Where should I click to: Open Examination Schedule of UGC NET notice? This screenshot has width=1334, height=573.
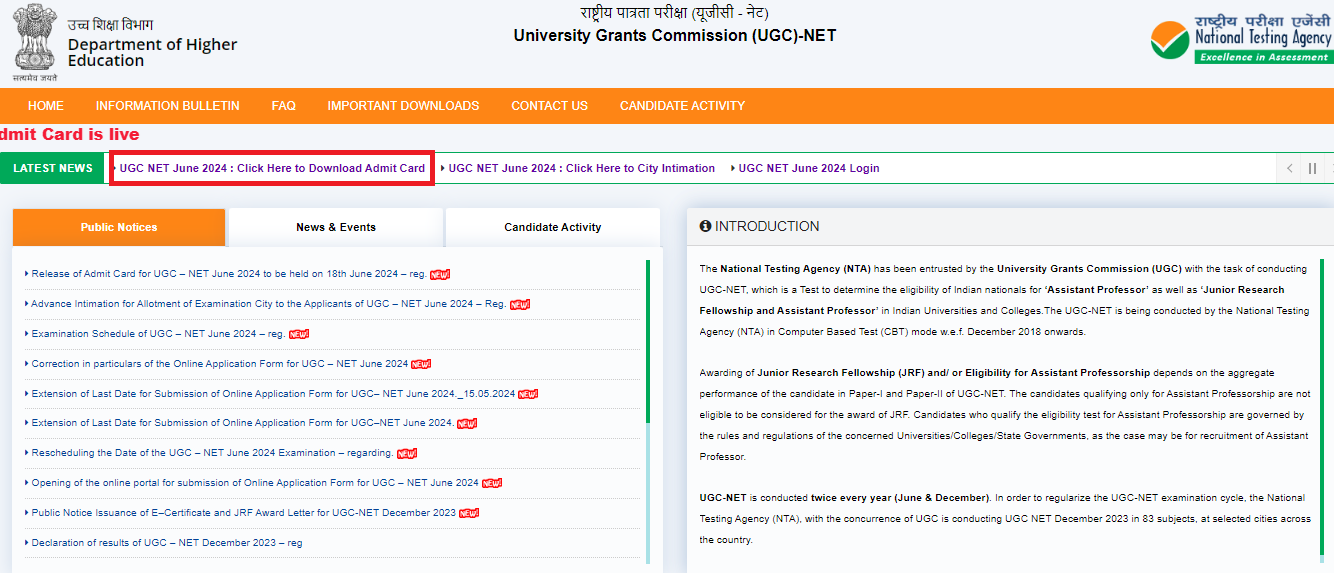158,334
